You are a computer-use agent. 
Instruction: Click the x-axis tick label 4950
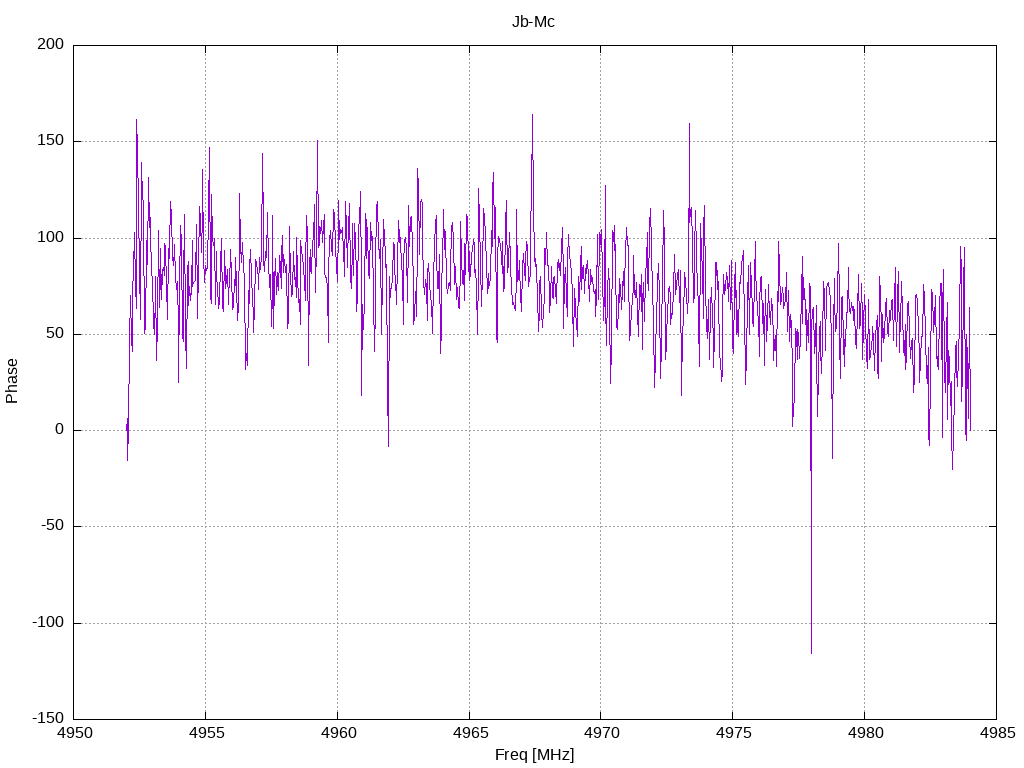[74, 733]
